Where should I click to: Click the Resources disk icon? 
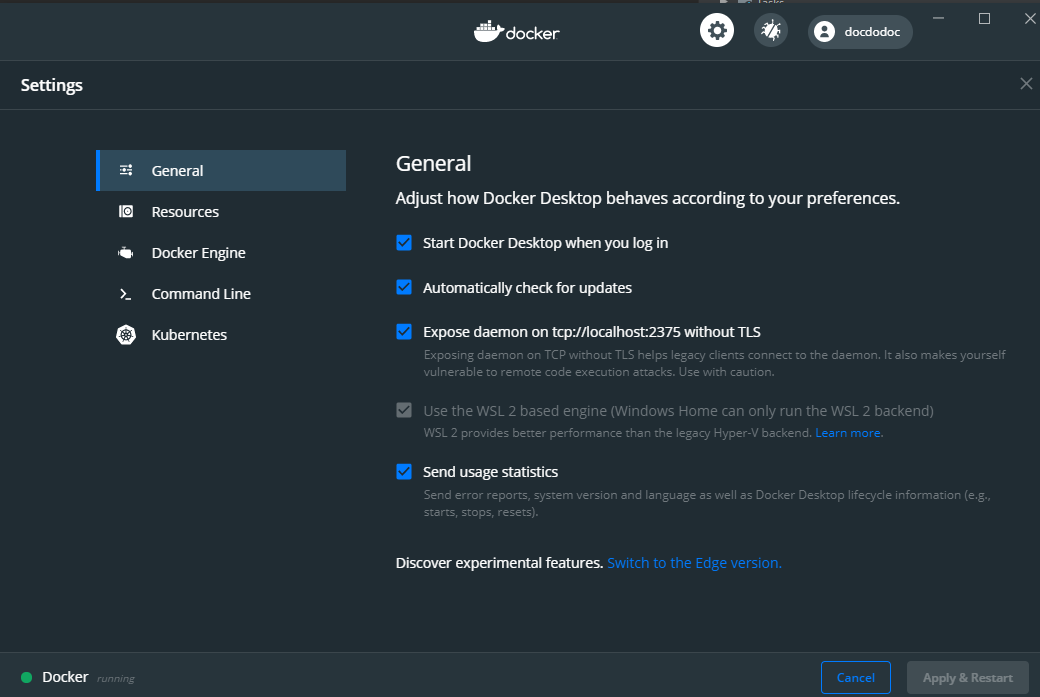[x=126, y=212]
